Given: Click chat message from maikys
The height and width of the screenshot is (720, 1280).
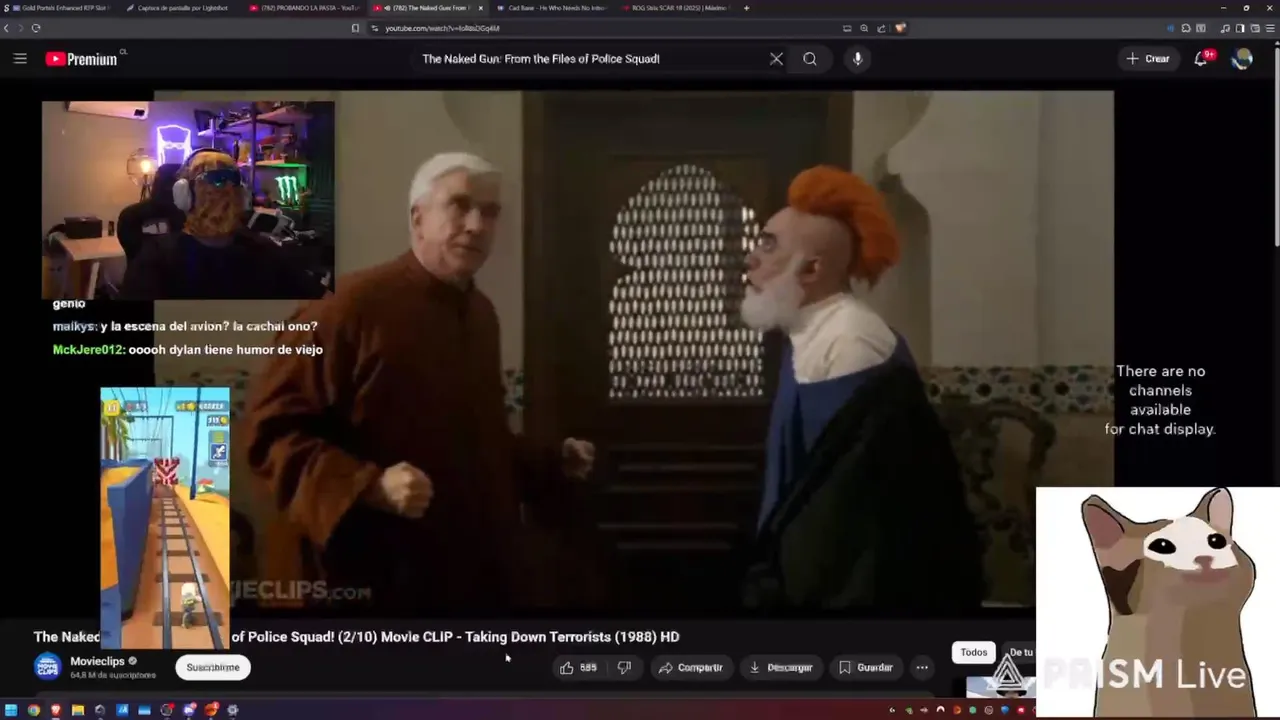Looking at the screenshot, I should click(185, 326).
